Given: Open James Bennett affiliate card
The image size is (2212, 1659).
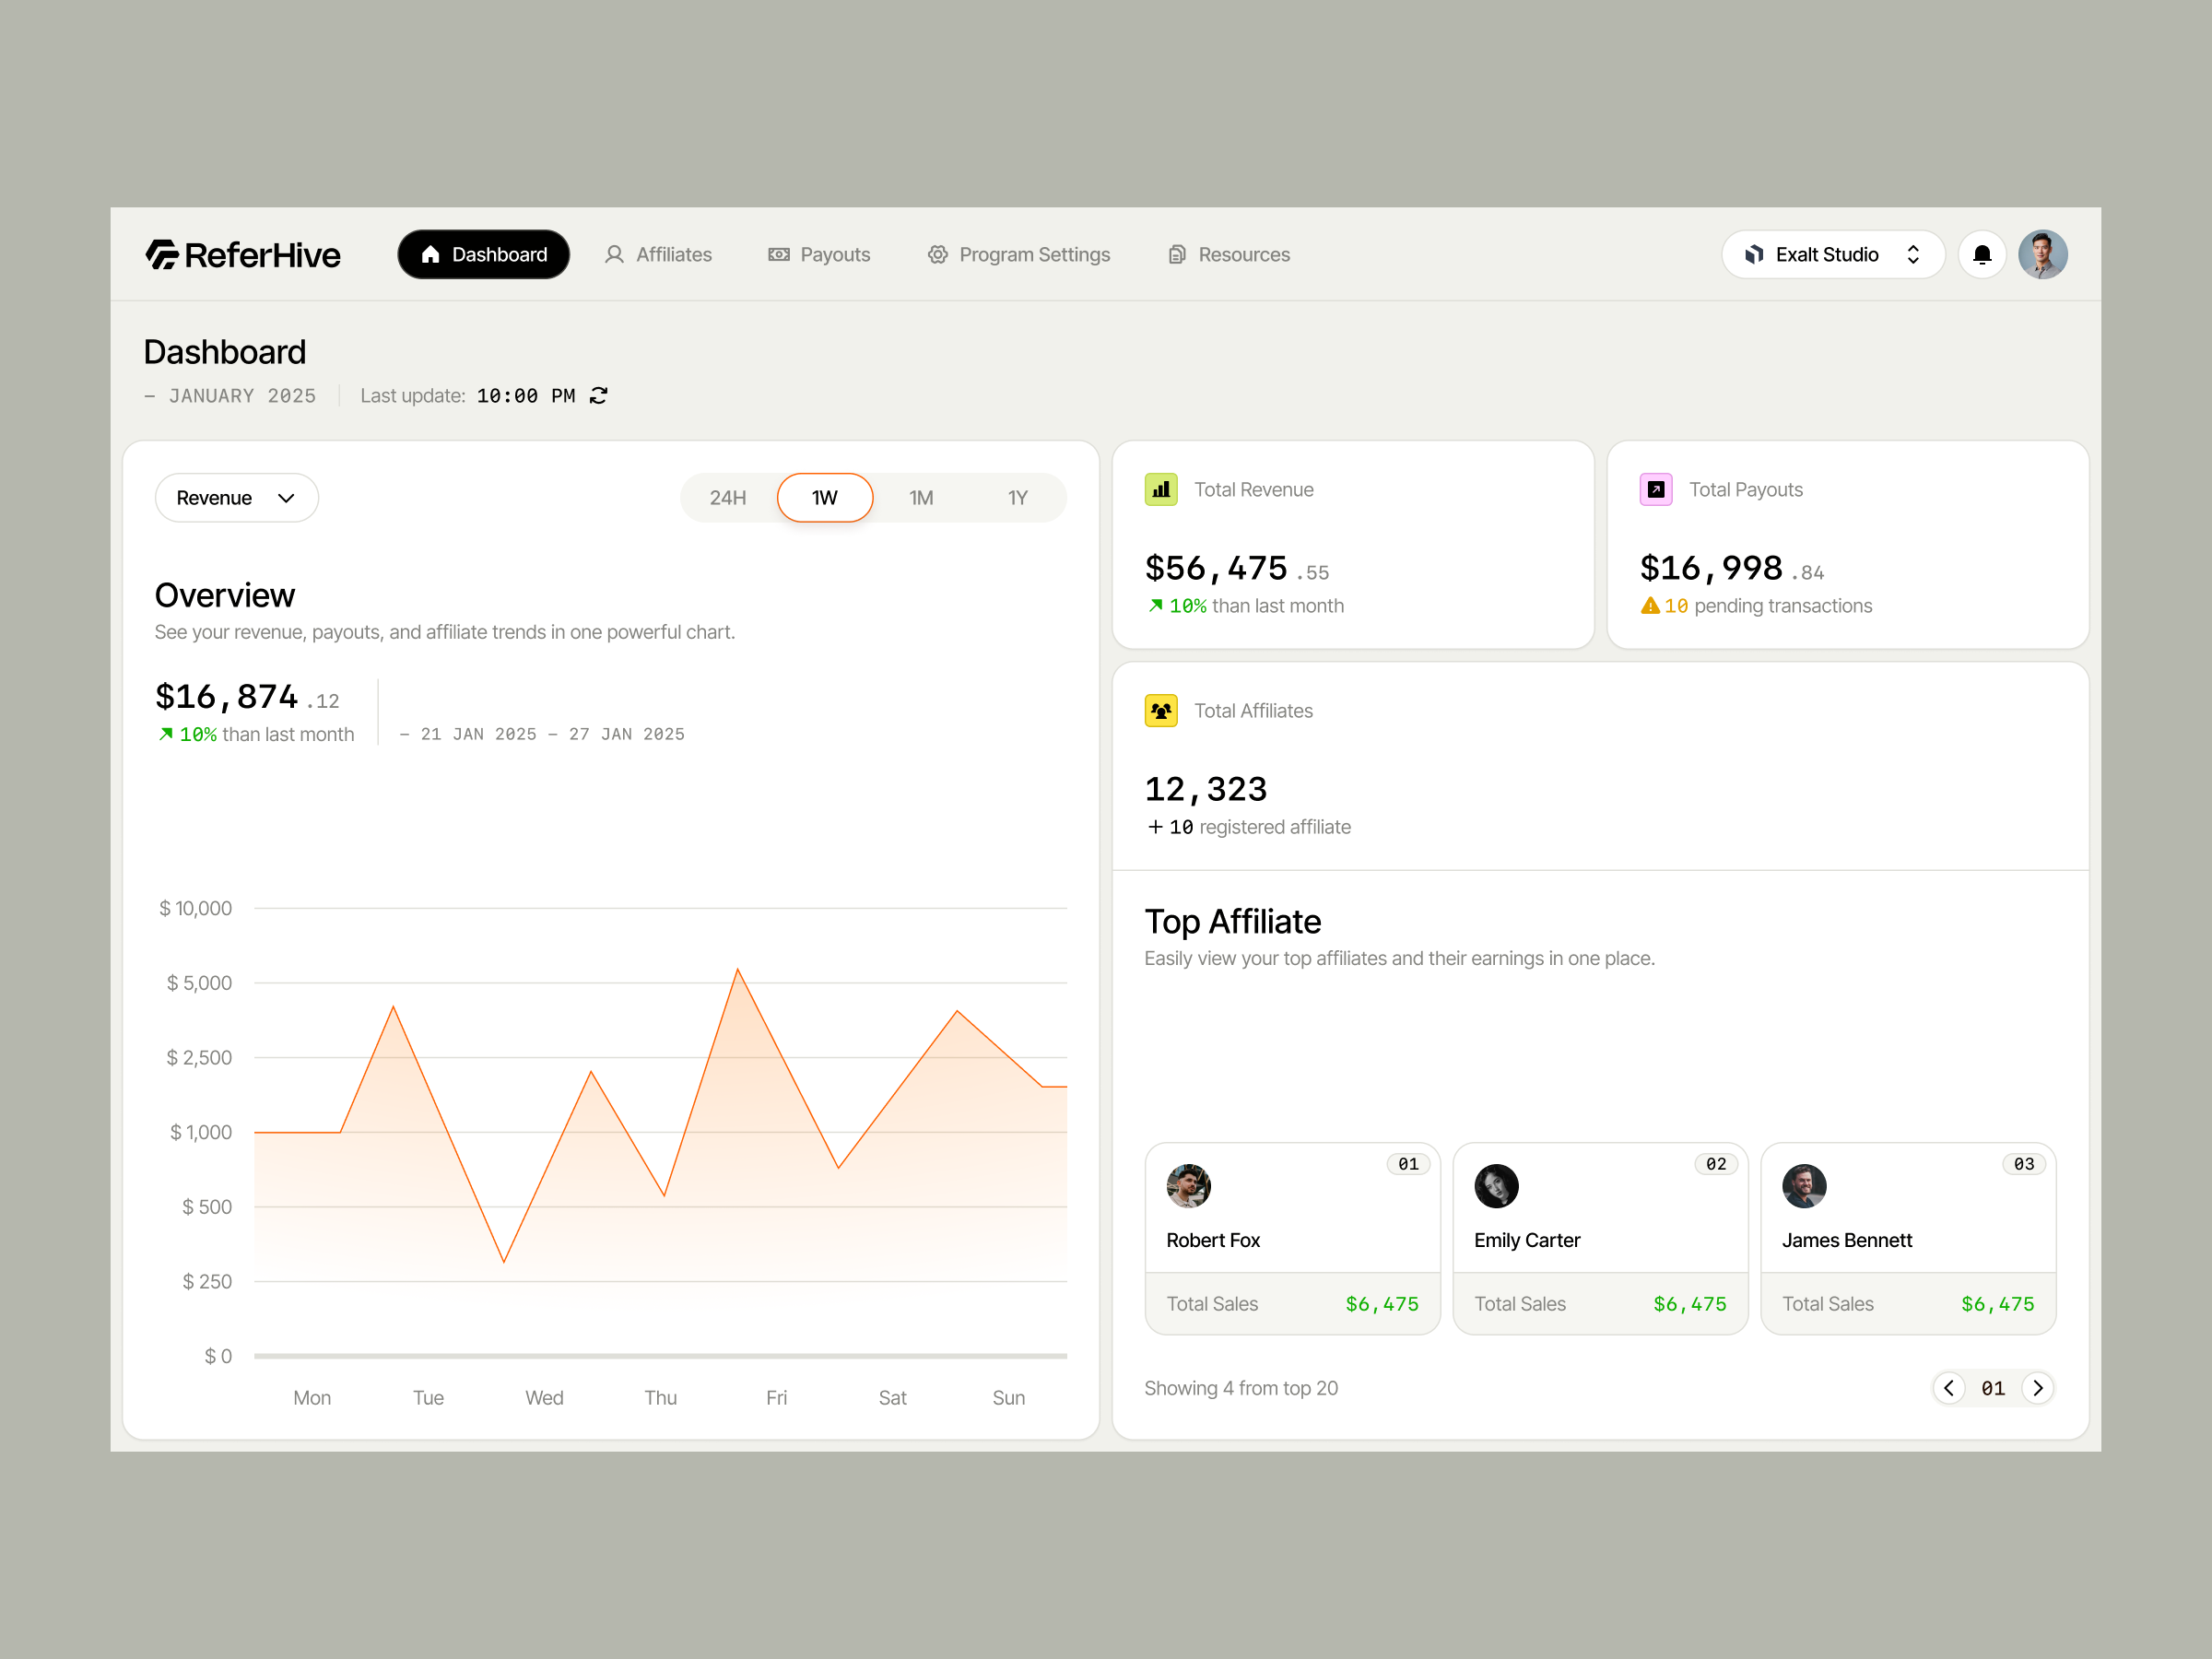Looking at the screenshot, I should pyautogui.click(x=1908, y=1239).
